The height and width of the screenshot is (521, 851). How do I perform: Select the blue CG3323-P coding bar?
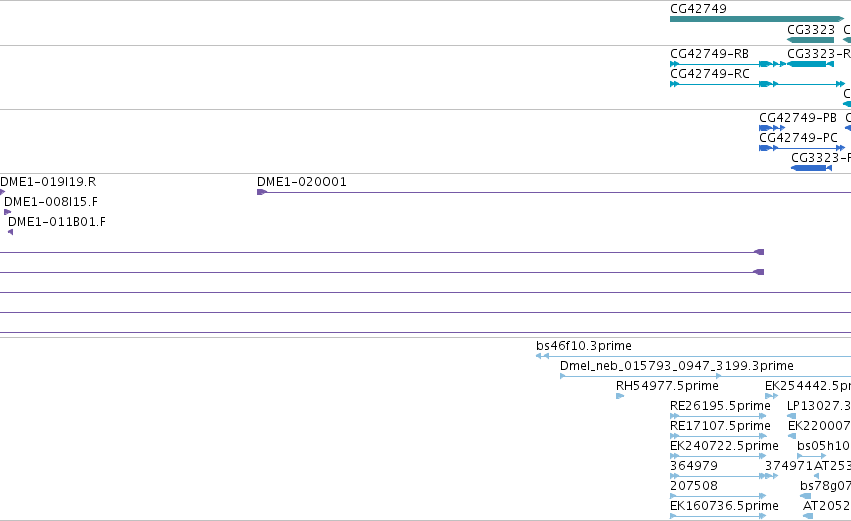click(811, 168)
